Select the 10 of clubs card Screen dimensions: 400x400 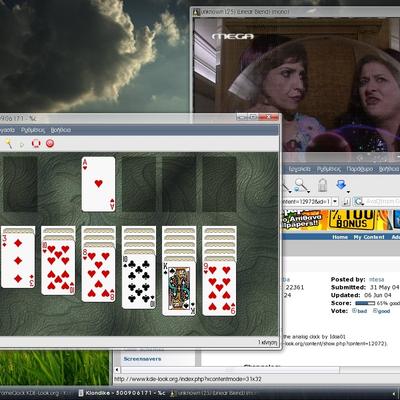[x=139, y=281]
